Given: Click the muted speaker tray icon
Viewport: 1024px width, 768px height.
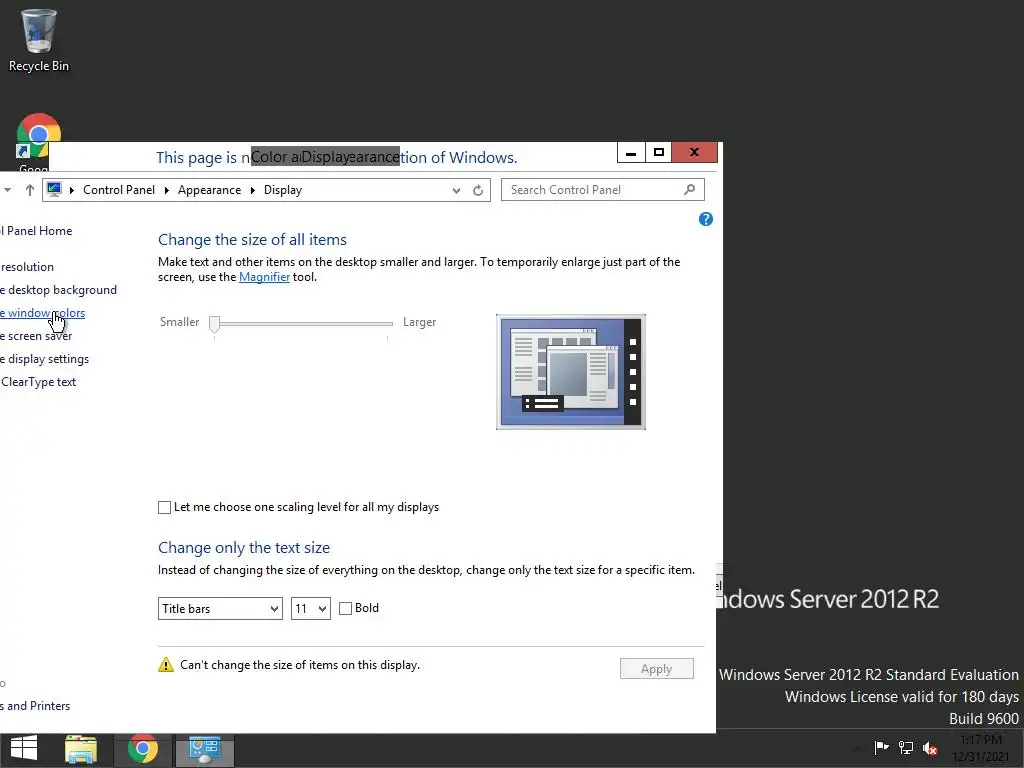Looking at the screenshot, I should 930,748.
